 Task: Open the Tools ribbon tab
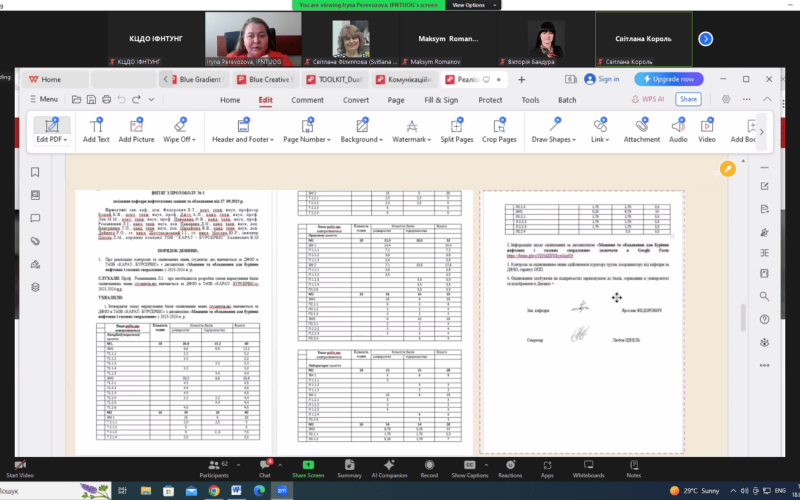(530, 100)
